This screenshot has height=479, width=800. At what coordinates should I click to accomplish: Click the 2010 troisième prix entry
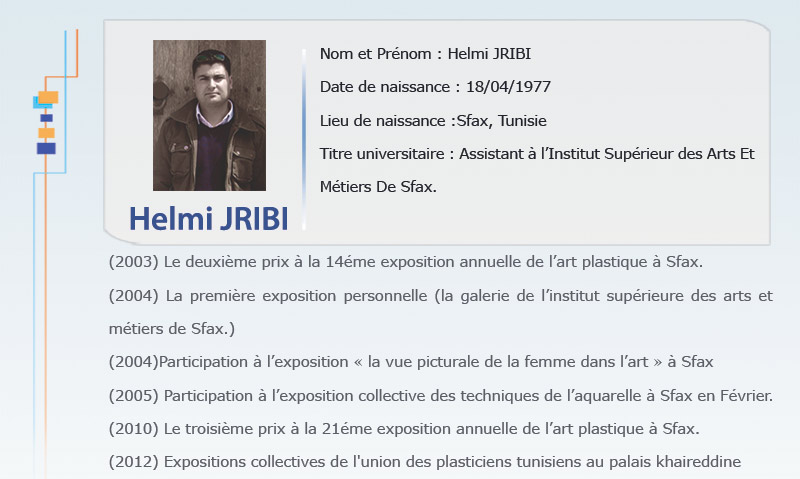pos(403,429)
